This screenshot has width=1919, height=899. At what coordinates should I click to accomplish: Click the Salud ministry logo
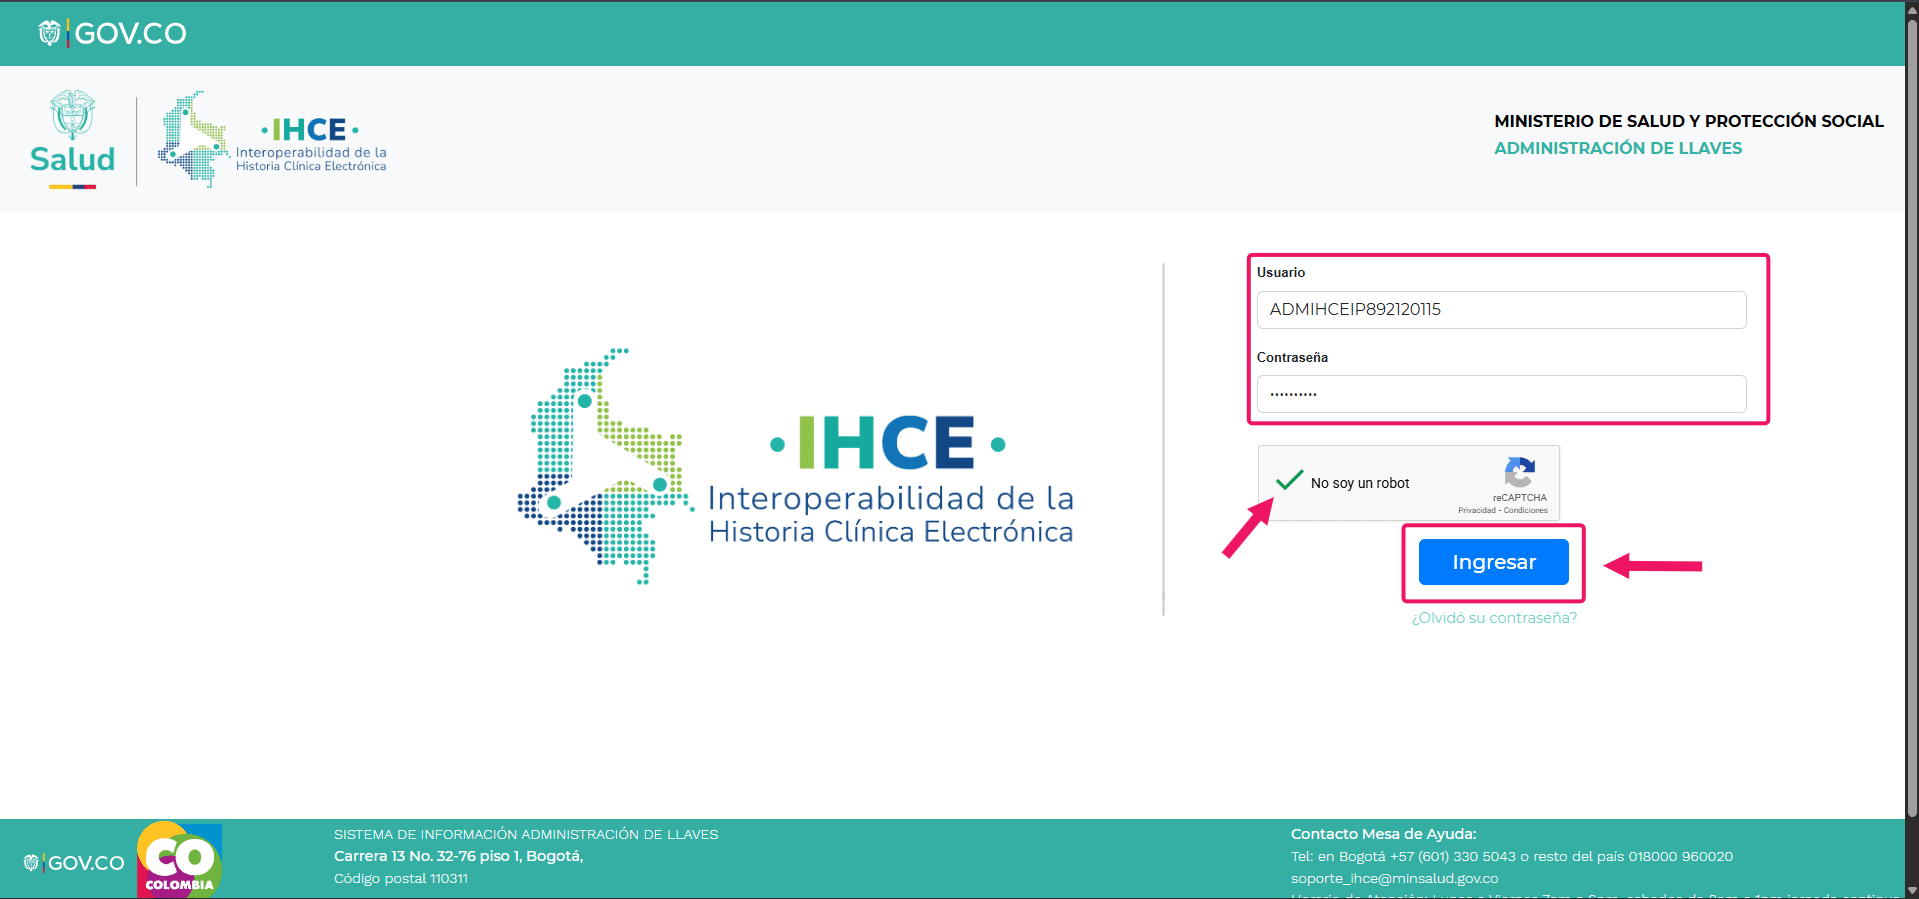pos(73,139)
